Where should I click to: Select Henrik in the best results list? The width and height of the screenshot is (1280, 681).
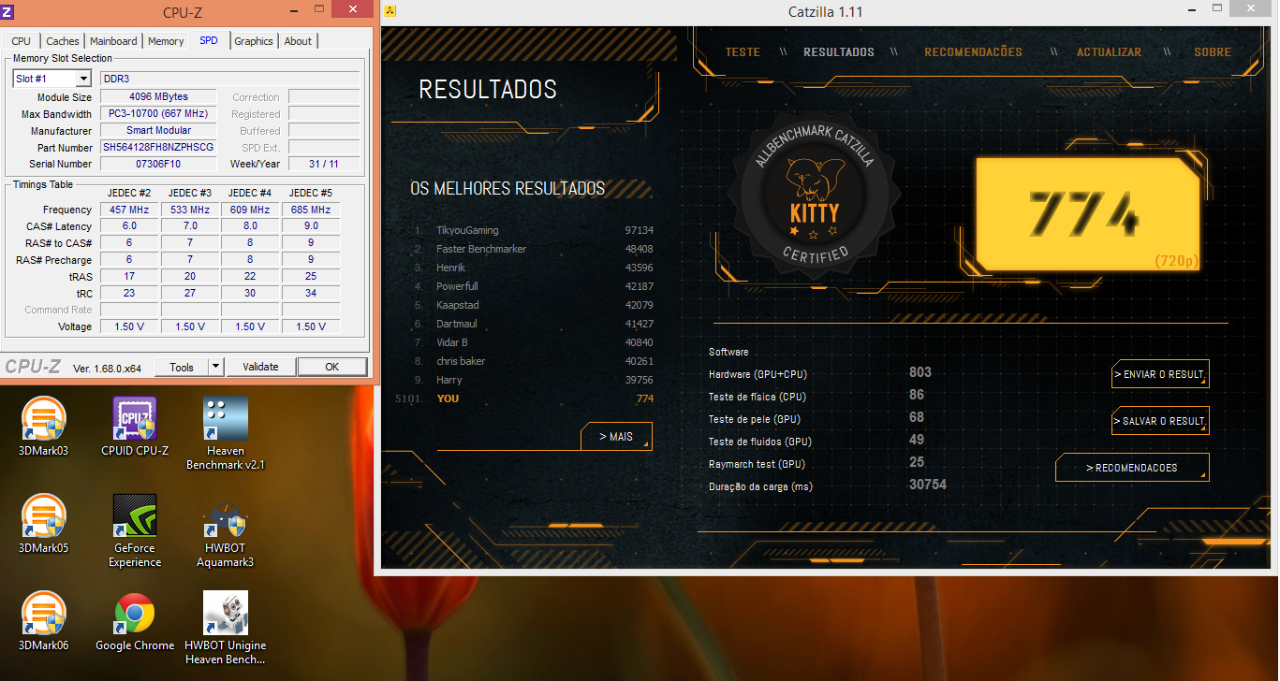pyautogui.click(x=534, y=268)
